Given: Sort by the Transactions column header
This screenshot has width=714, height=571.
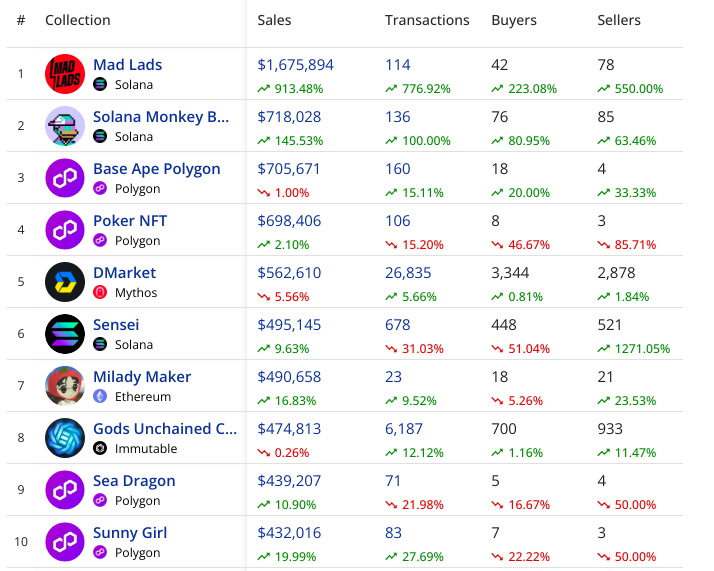Looking at the screenshot, I should (x=427, y=20).
